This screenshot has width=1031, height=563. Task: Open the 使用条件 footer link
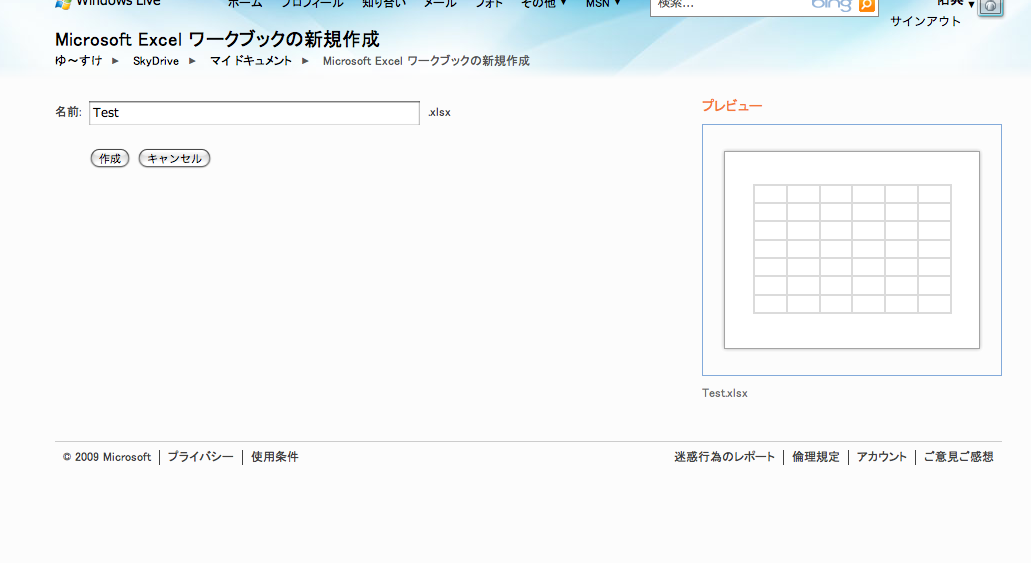[x=275, y=456]
